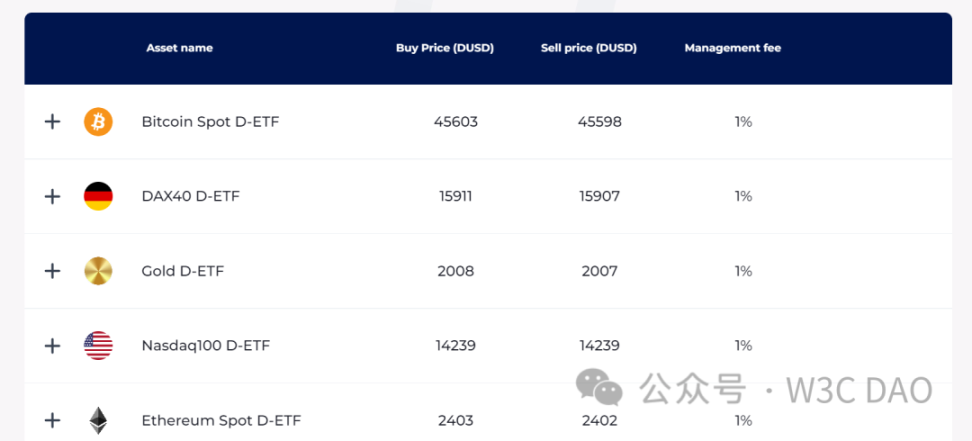Sort by Buy Price (DUSD) header
This screenshot has height=441, width=972.
pyautogui.click(x=444, y=48)
